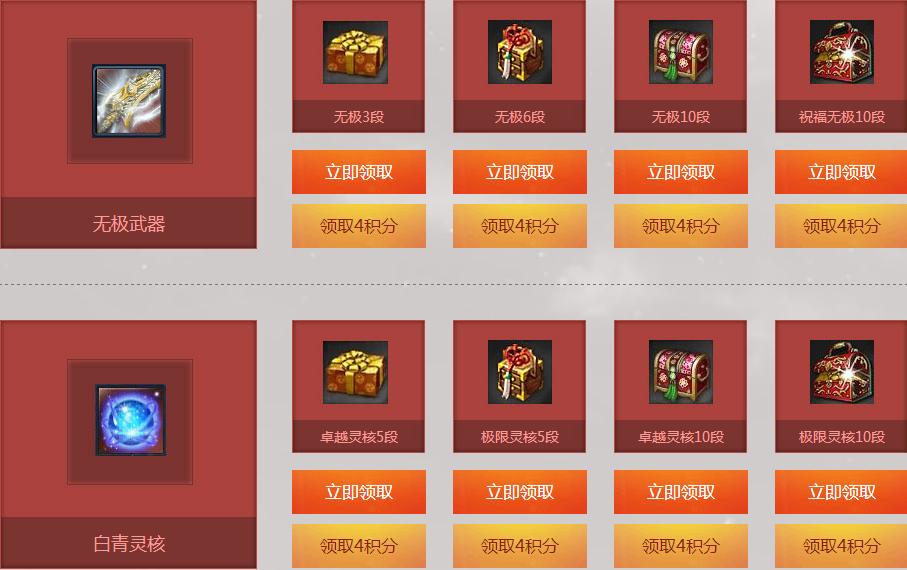Click 领取4积分 under 祝福无极10段
The width and height of the screenshot is (907, 570).
(841, 226)
